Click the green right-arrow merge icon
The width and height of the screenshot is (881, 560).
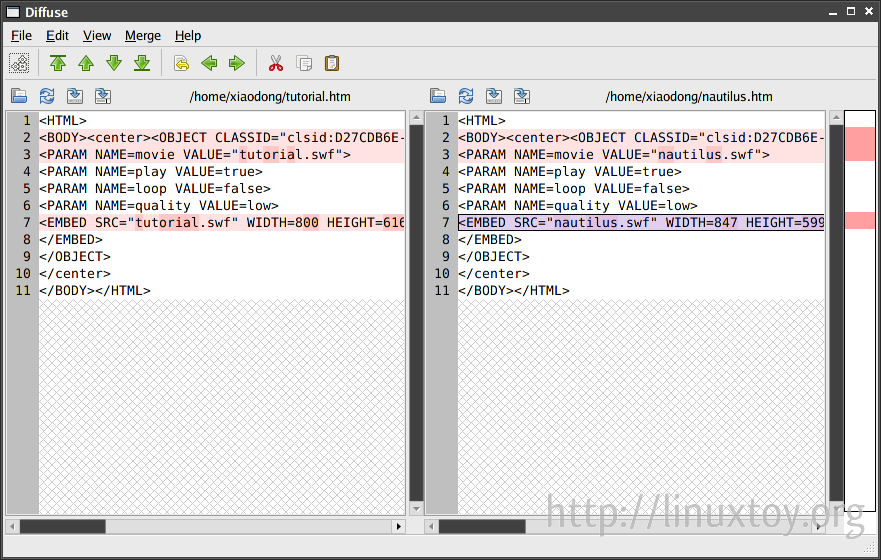click(237, 63)
